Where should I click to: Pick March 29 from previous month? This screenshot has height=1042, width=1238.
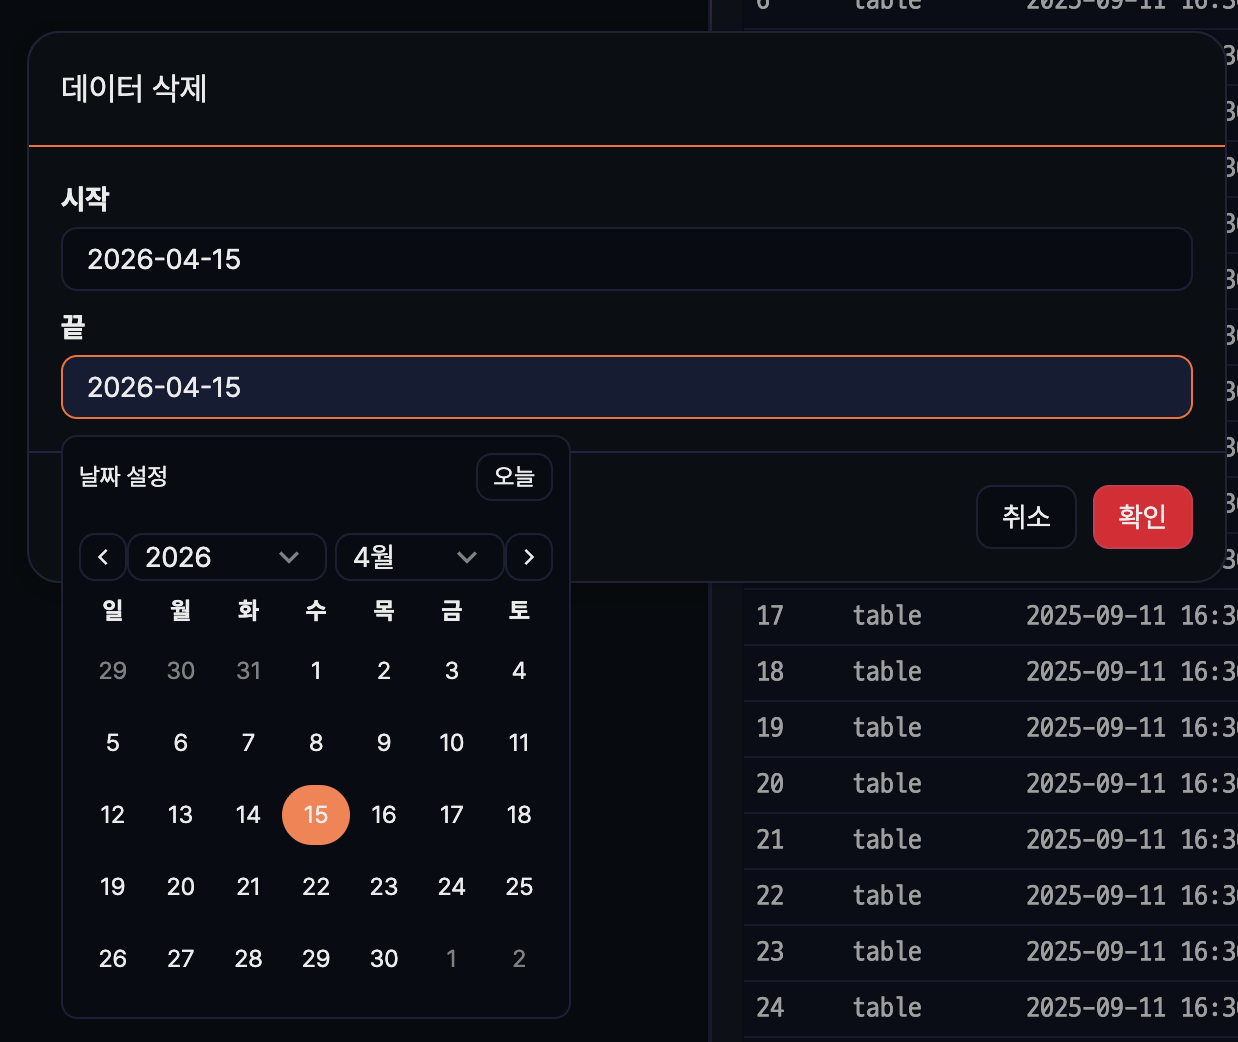point(113,671)
